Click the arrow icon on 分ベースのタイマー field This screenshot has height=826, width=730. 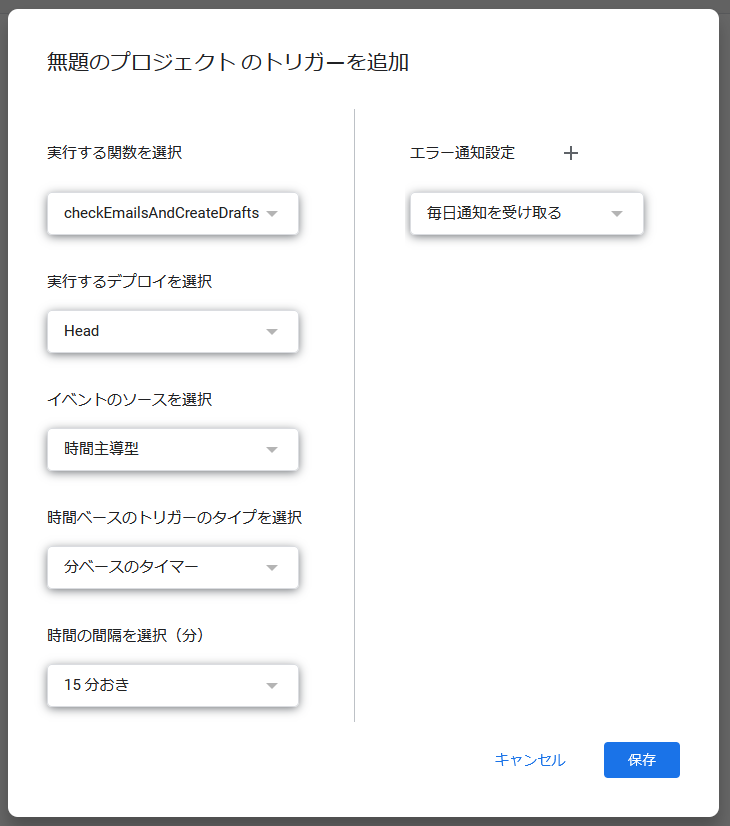coord(272,568)
